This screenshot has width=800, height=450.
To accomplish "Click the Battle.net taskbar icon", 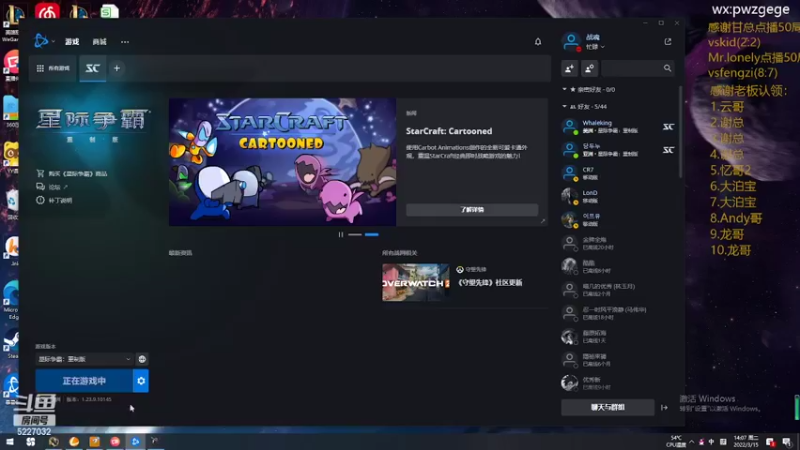I will [x=135, y=441].
